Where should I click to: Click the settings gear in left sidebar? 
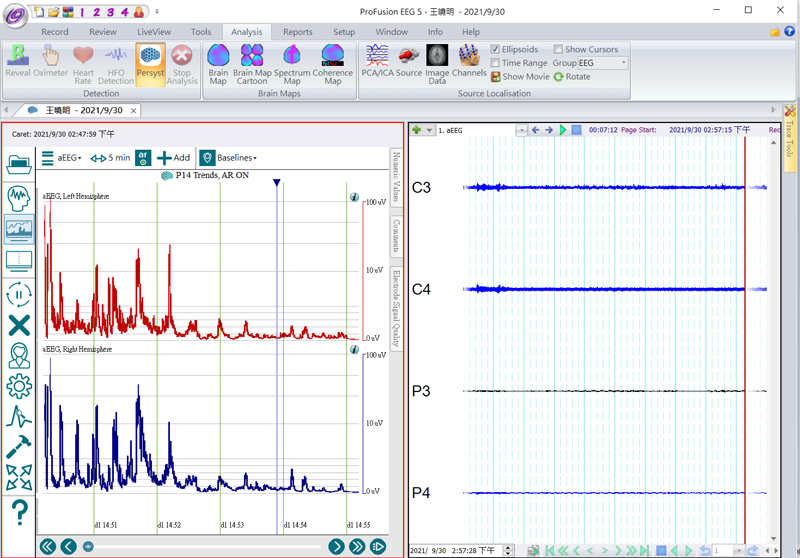click(x=19, y=386)
